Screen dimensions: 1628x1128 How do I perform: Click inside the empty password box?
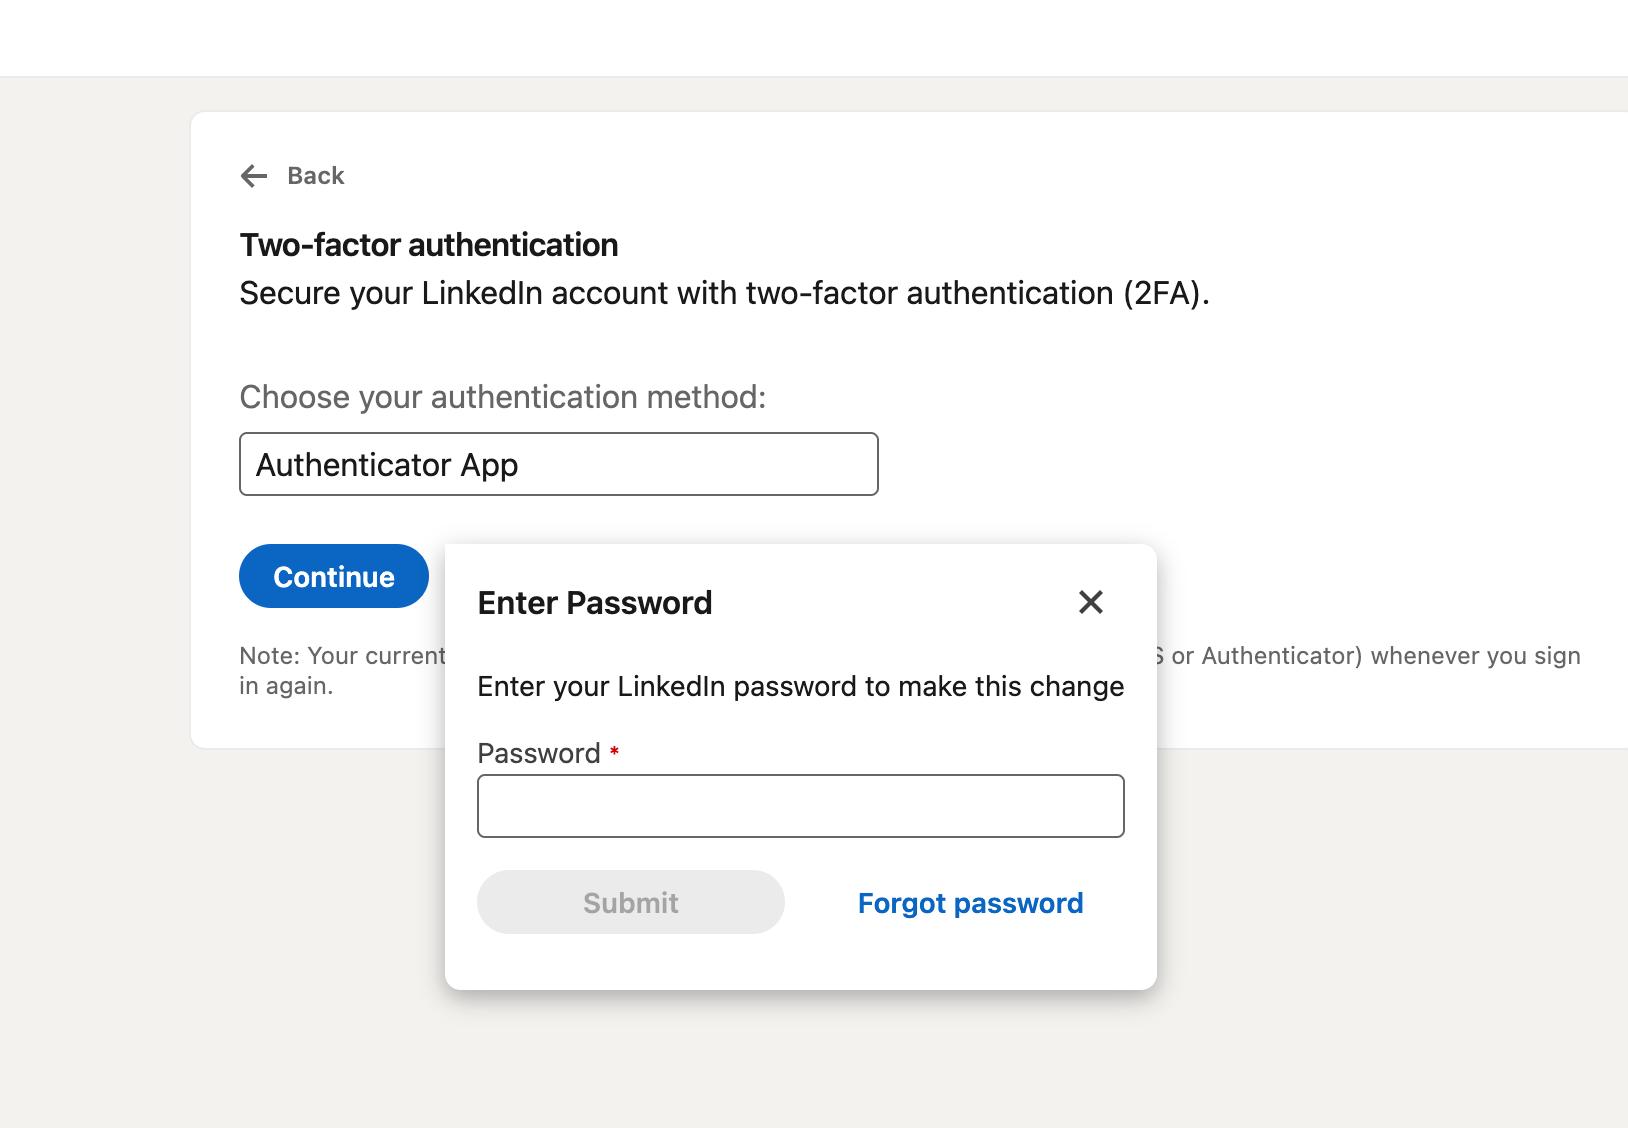(x=801, y=806)
